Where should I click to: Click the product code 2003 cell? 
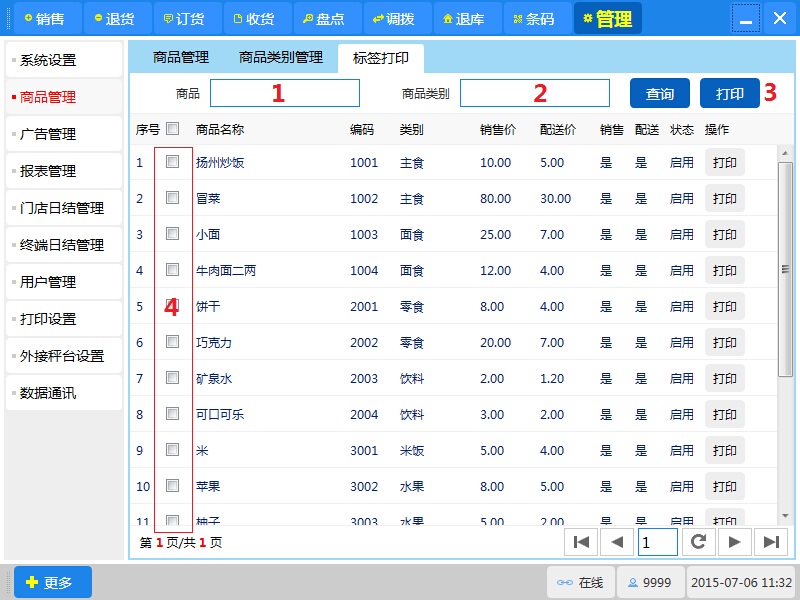[364, 379]
